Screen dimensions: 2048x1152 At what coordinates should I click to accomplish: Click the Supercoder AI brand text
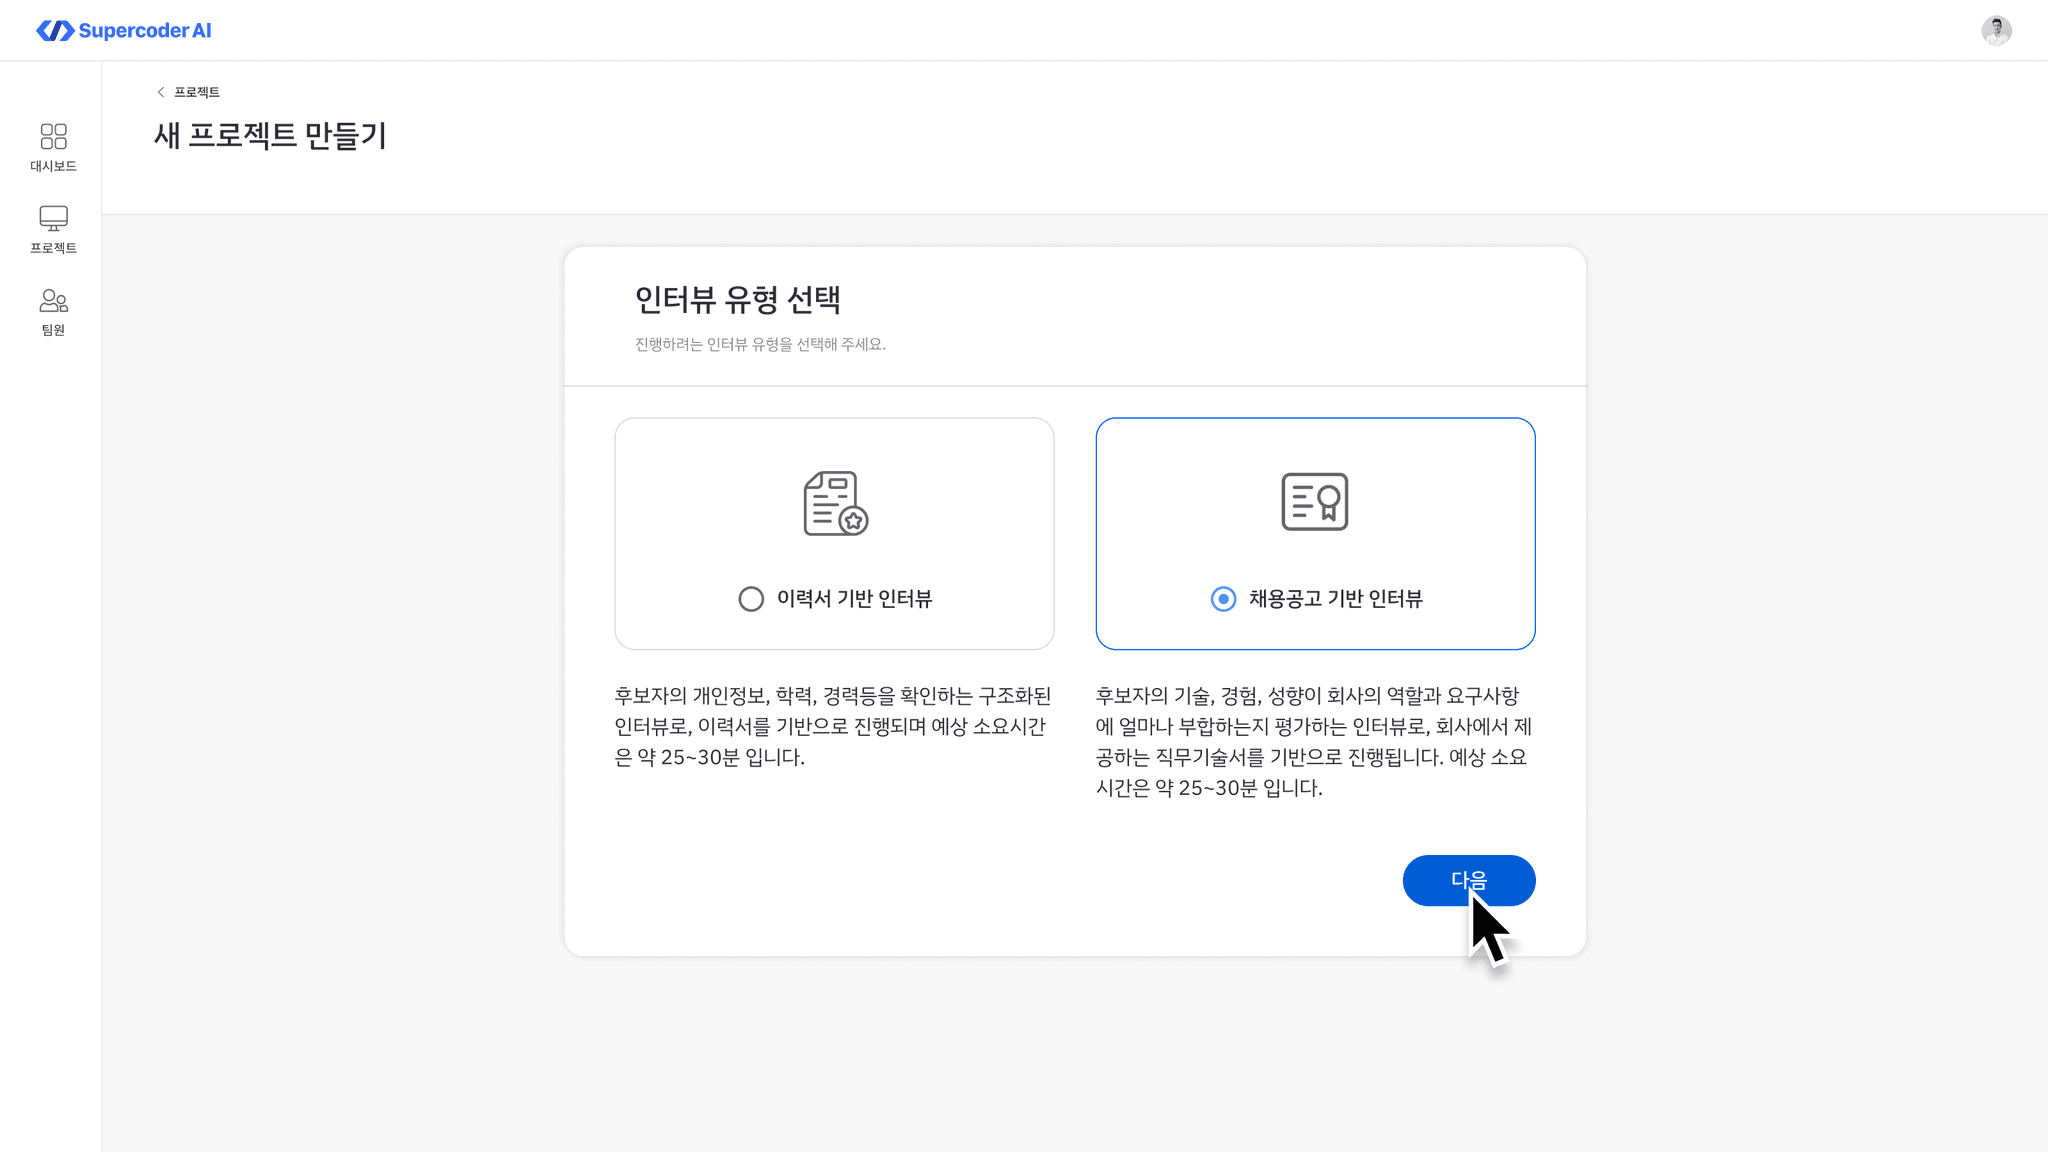[145, 31]
